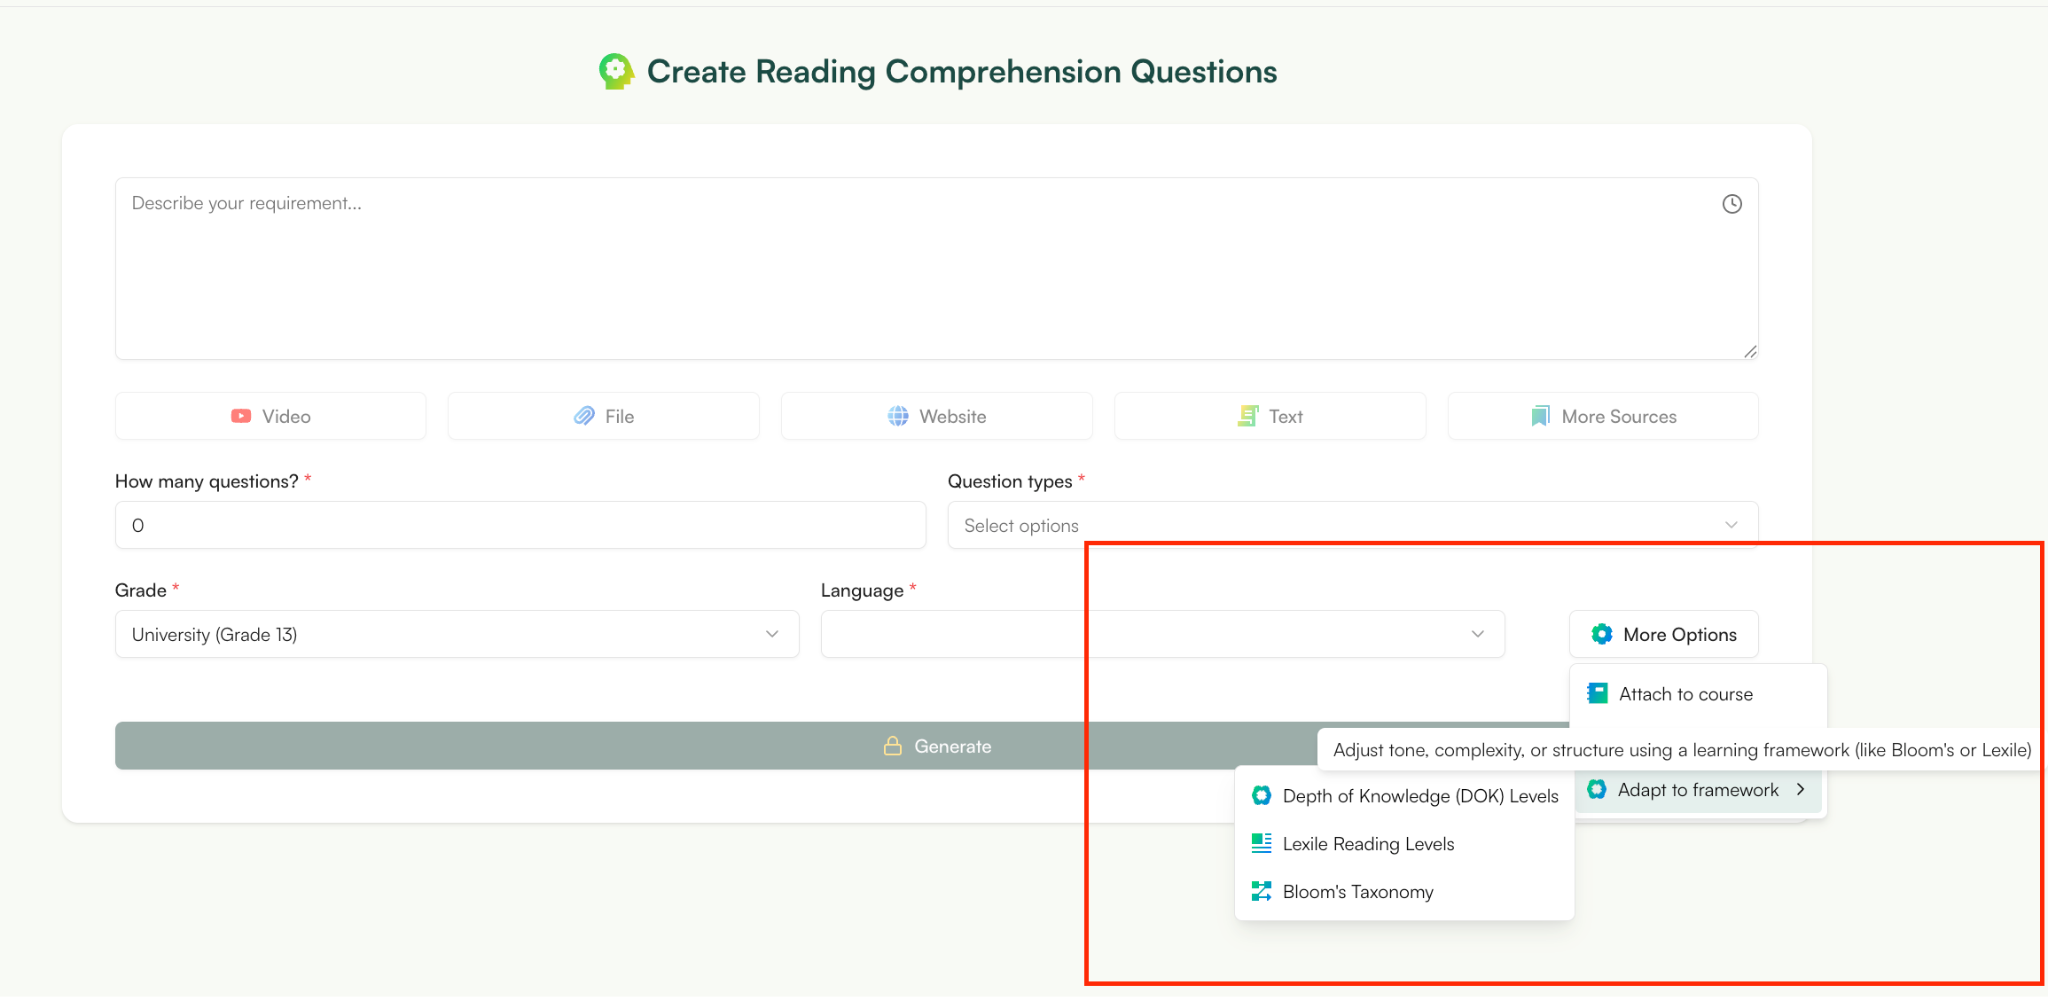Open the Question types dropdown
The width and height of the screenshot is (2048, 997).
point(1353,525)
